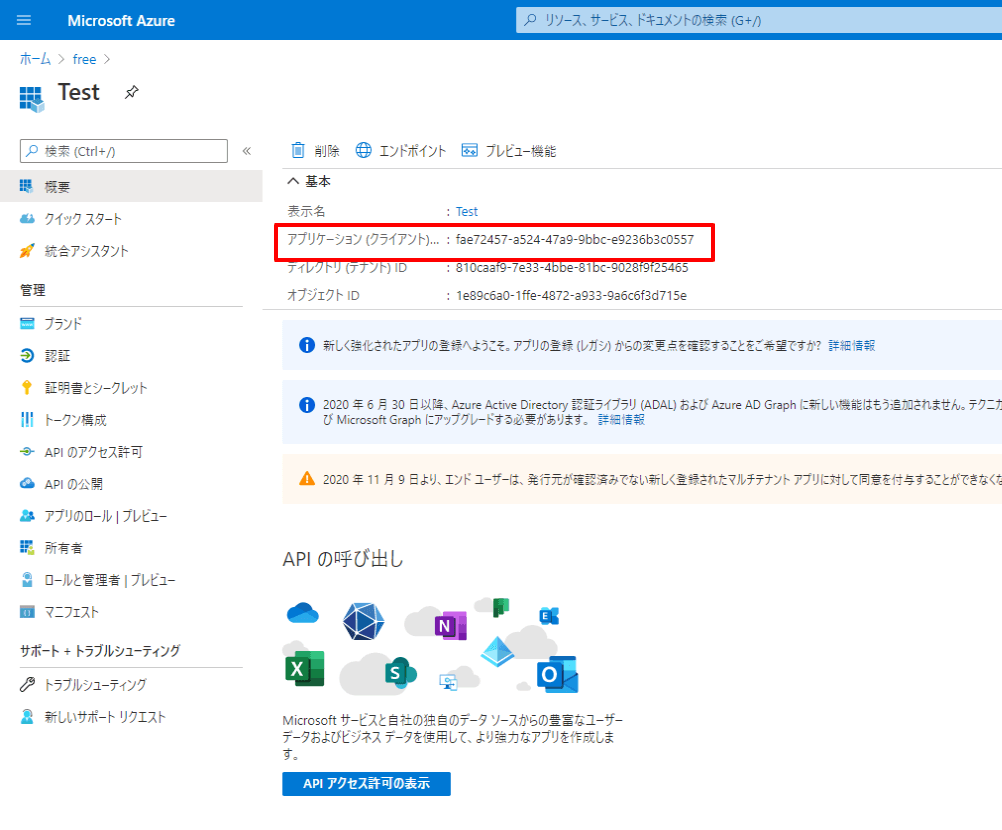Image resolution: width=1002 pixels, height=830 pixels.
Task: Click the orange warning icon in the multitenant consent notice
Action: (307, 479)
